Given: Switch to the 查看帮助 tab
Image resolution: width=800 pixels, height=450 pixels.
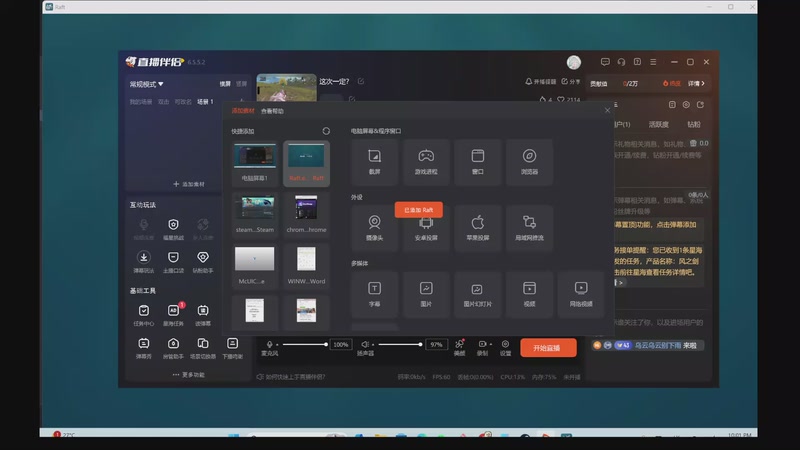Looking at the screenshot, I should [272, 111].
